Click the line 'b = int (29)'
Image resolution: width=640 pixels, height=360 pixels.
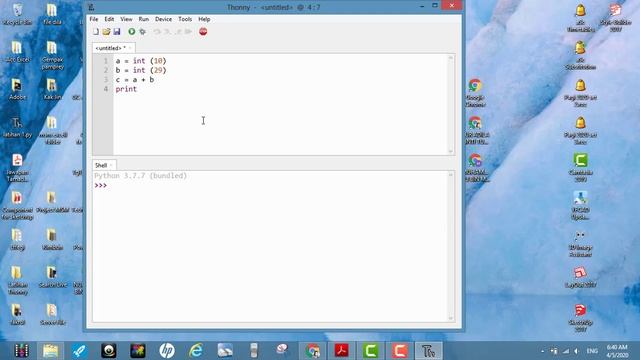pyautogui.click(x=141, y=70)
